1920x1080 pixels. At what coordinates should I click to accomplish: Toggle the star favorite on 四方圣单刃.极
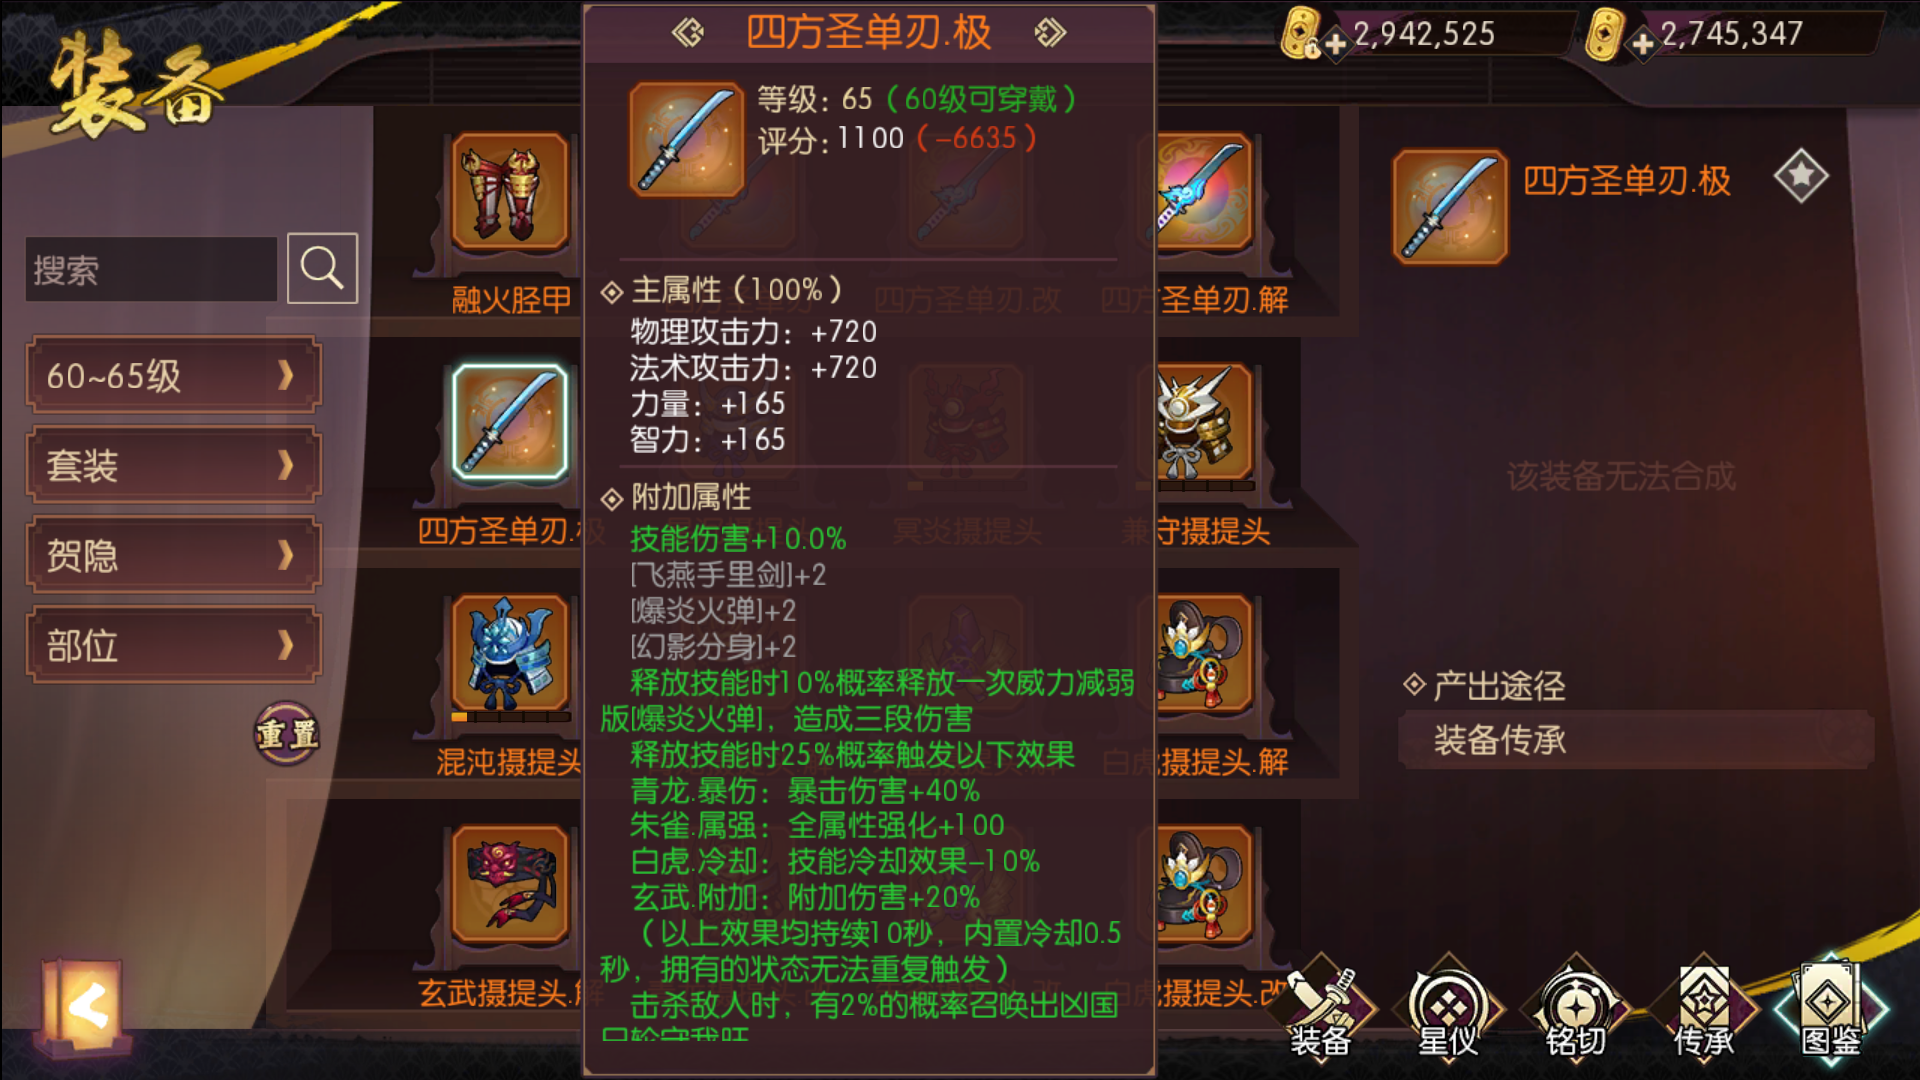pos(1801,176)
